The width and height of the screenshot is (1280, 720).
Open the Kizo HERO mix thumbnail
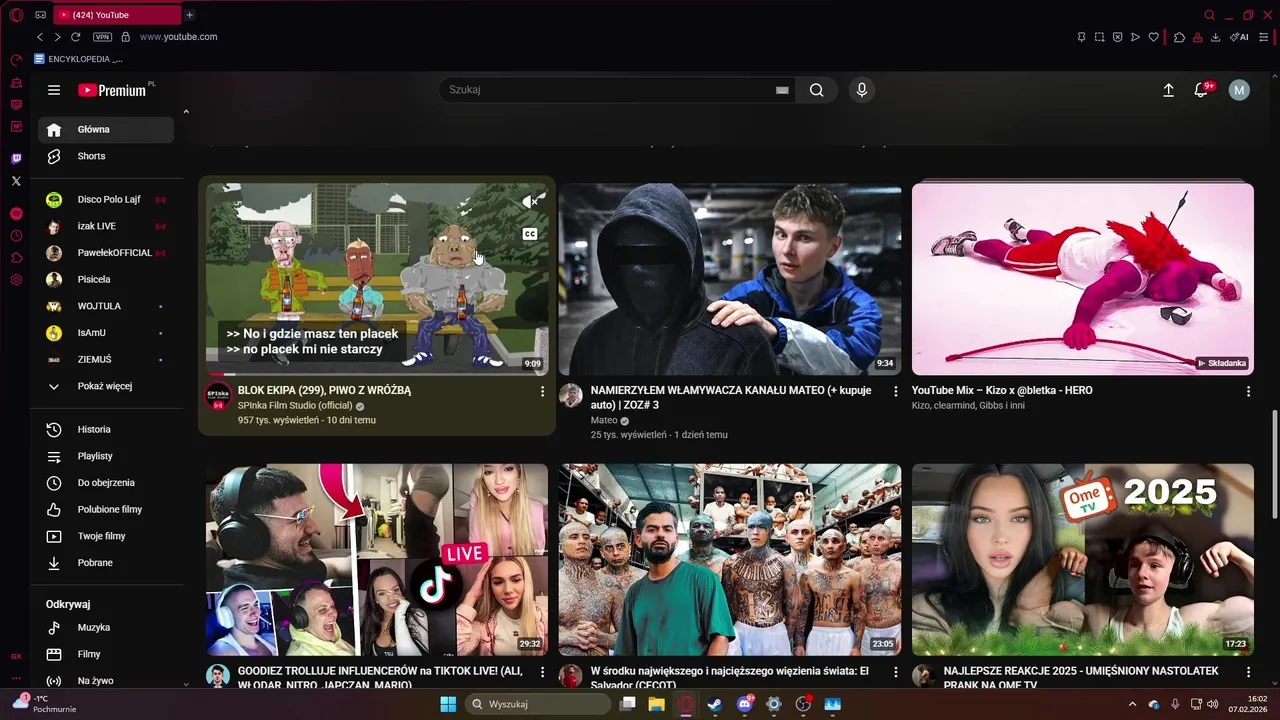coord(1082,279)
